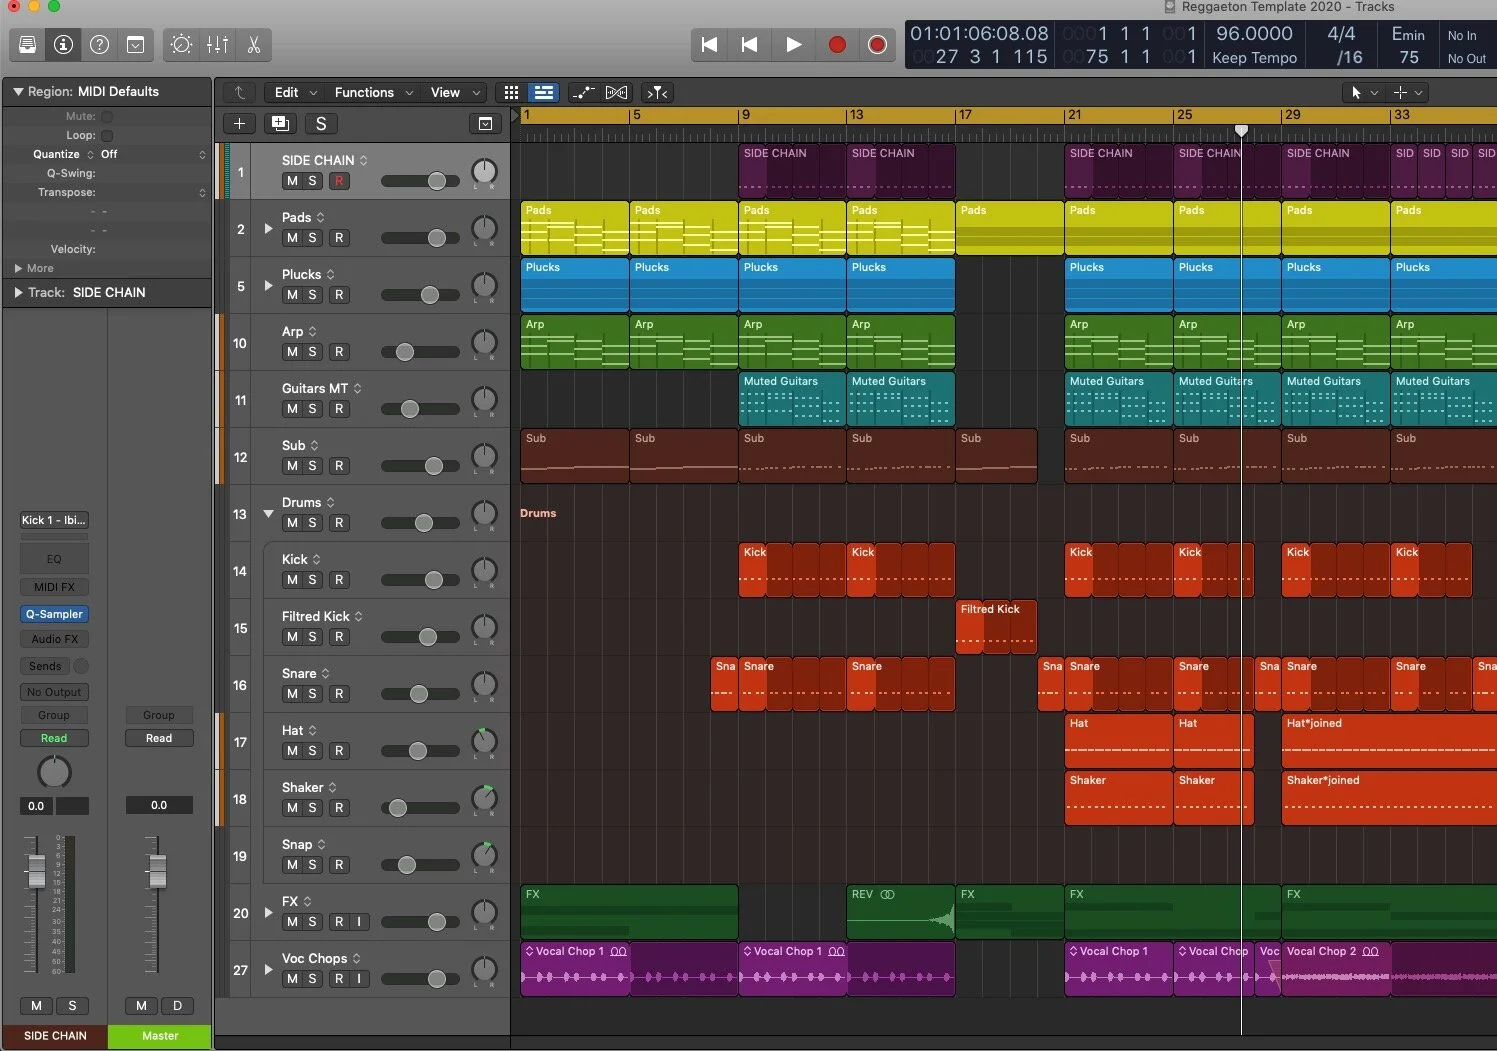
Task: Toggle the Show Flex icon
Action: tap(617, 93)
